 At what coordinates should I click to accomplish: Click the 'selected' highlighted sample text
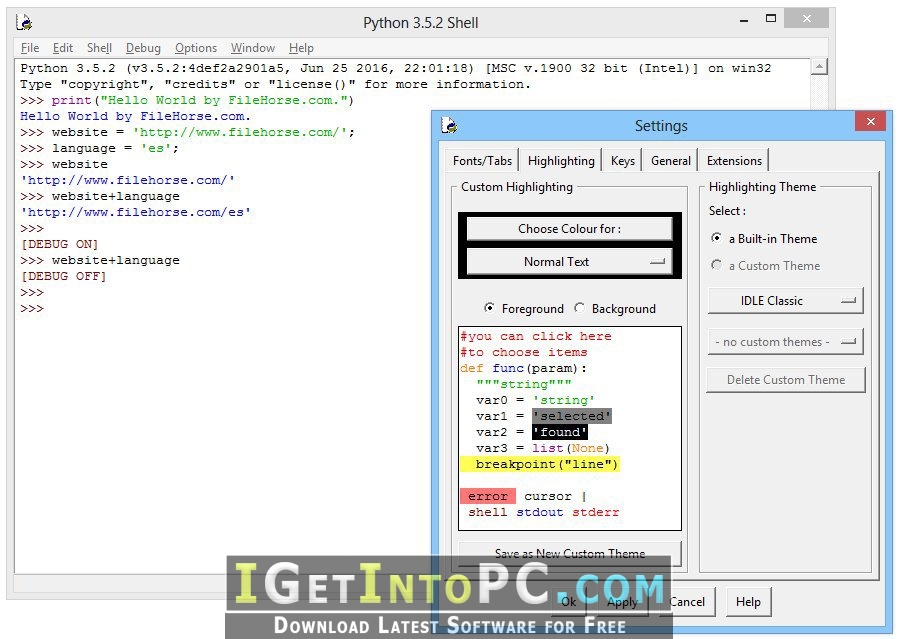(x=572, y=416)
